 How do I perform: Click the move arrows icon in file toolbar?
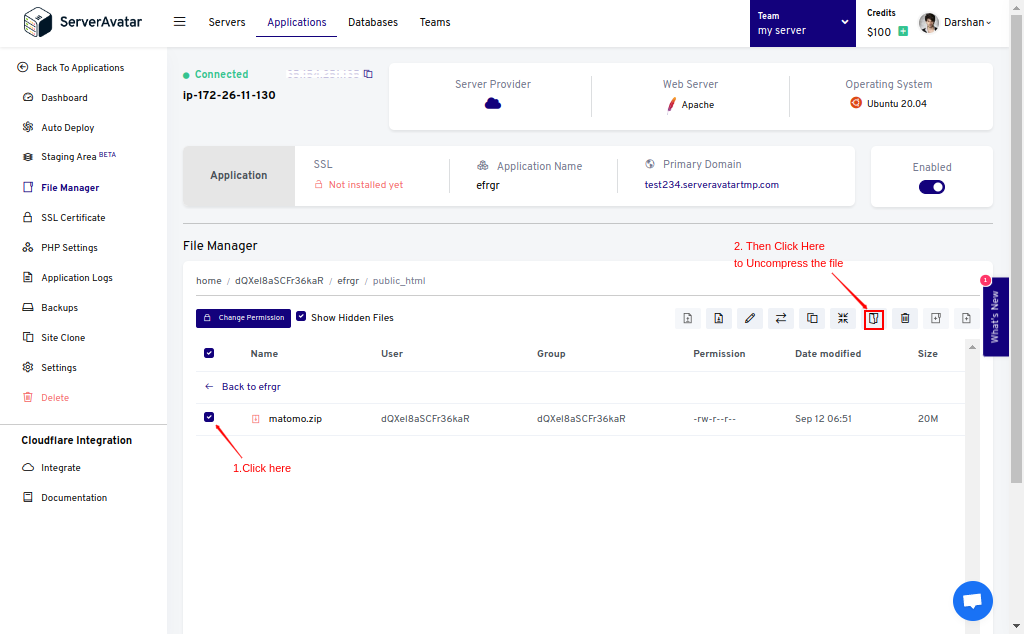(x=780, y=318)
